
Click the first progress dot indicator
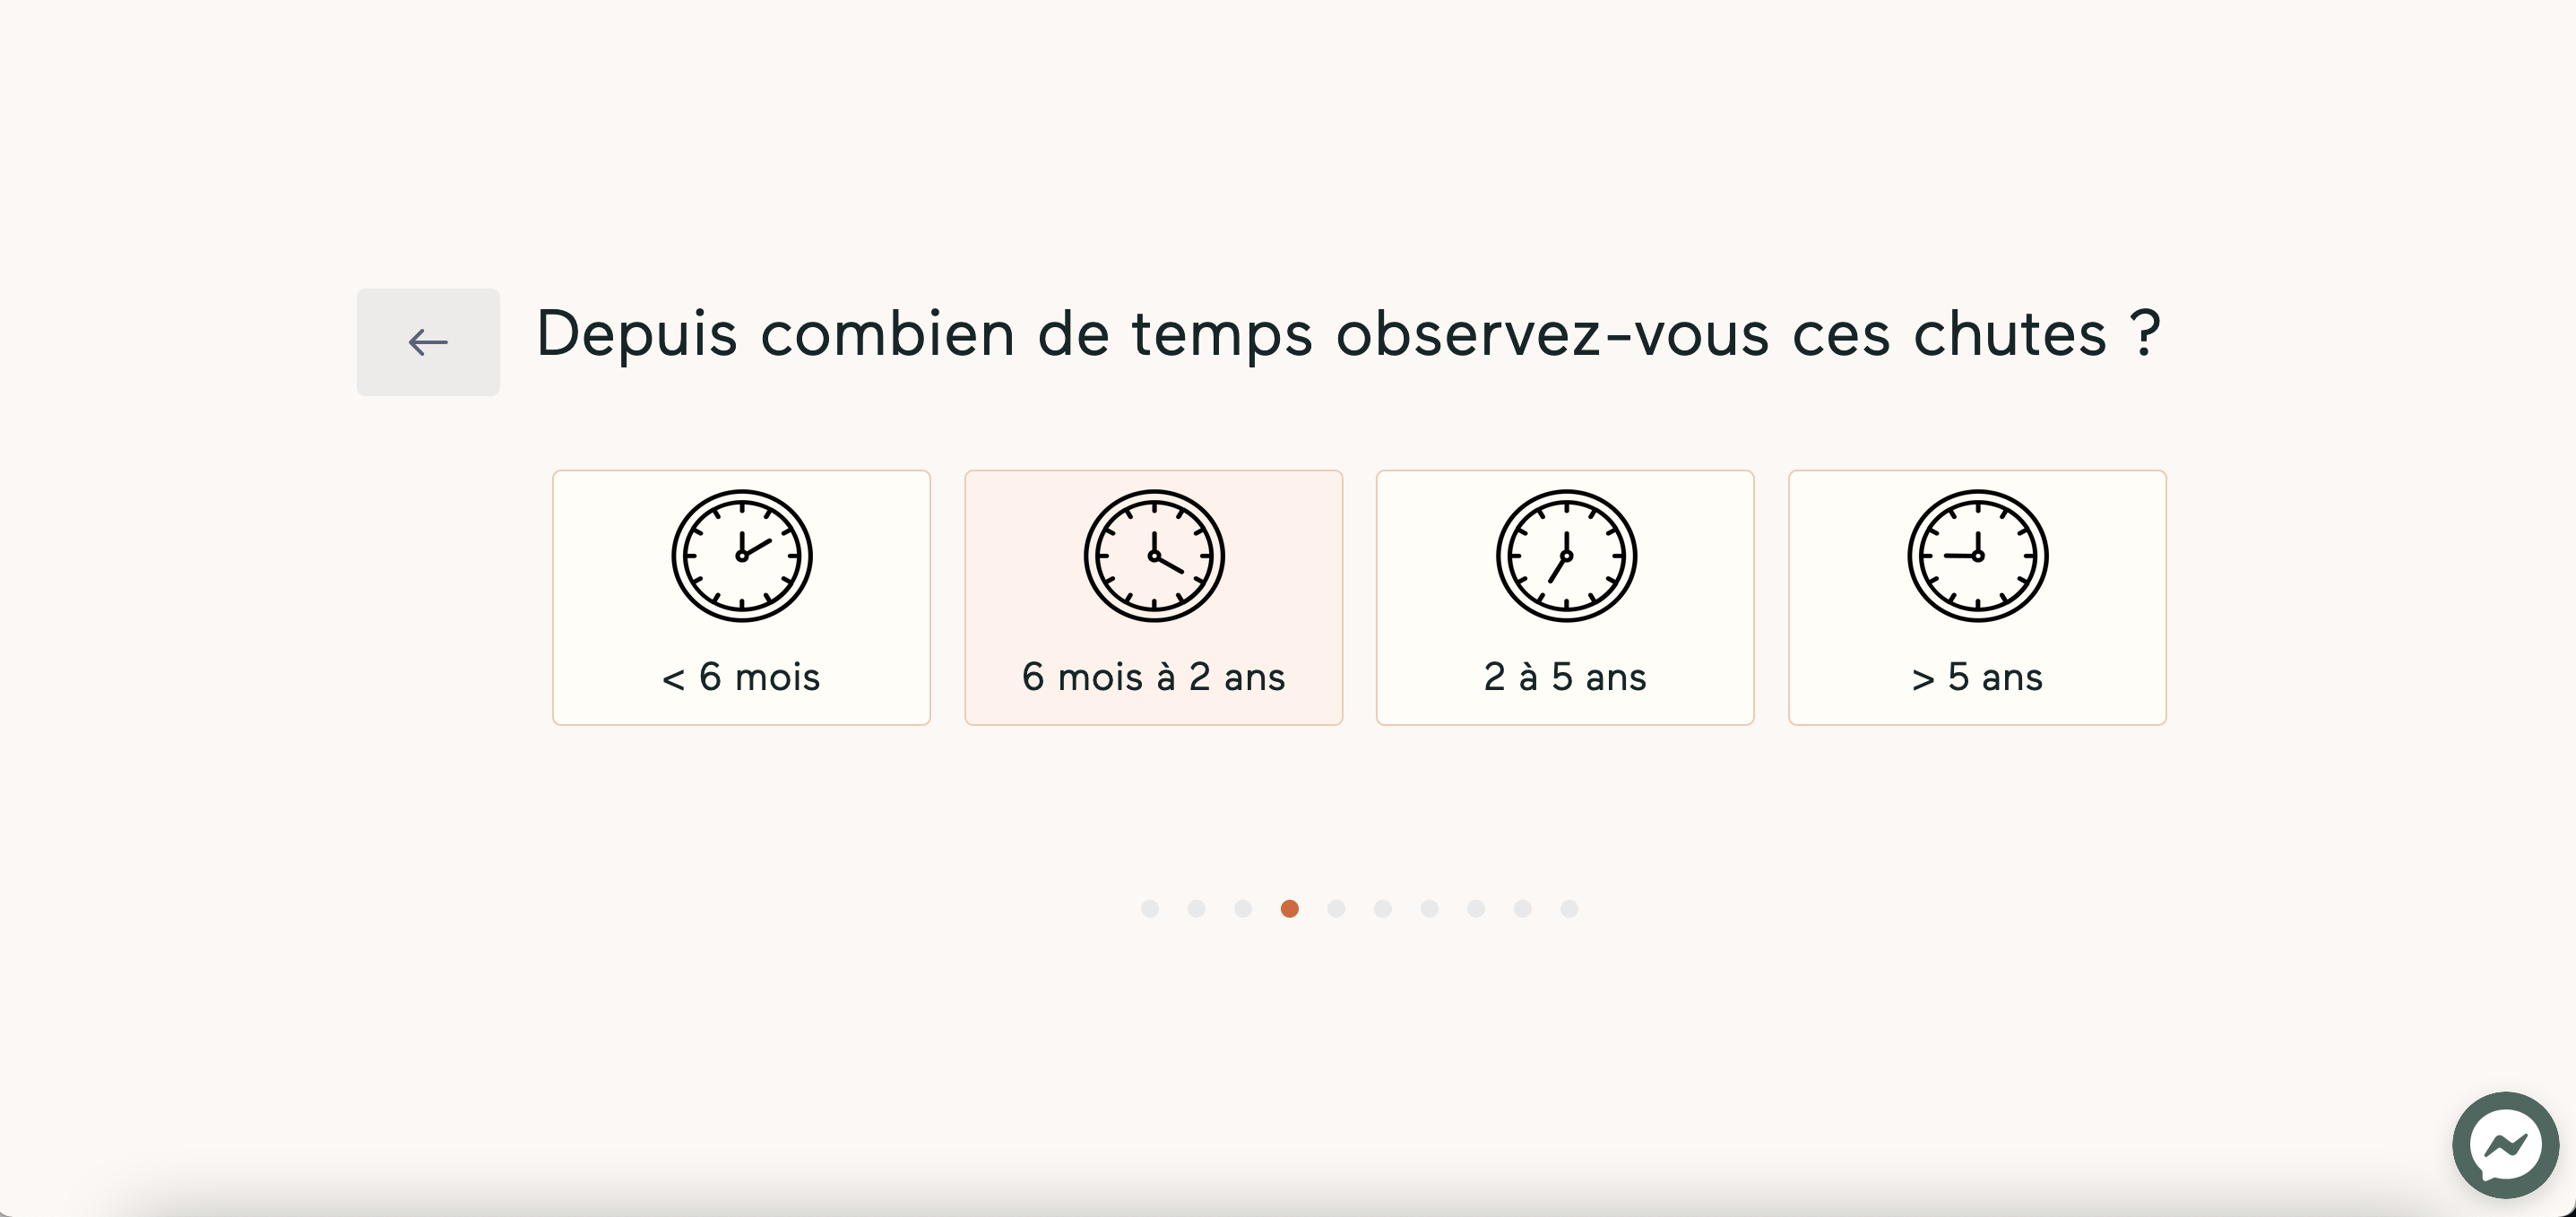pyautogui.click(x=1150, y=908)
